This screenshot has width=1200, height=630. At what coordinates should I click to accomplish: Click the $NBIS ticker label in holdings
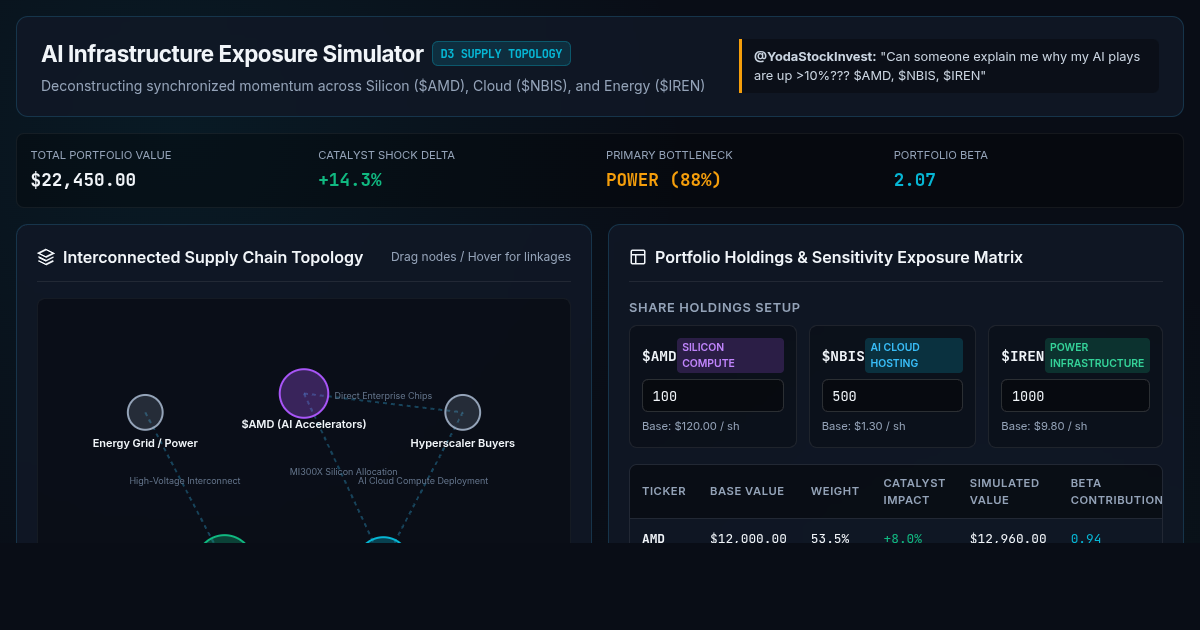[x=843, y=356]
